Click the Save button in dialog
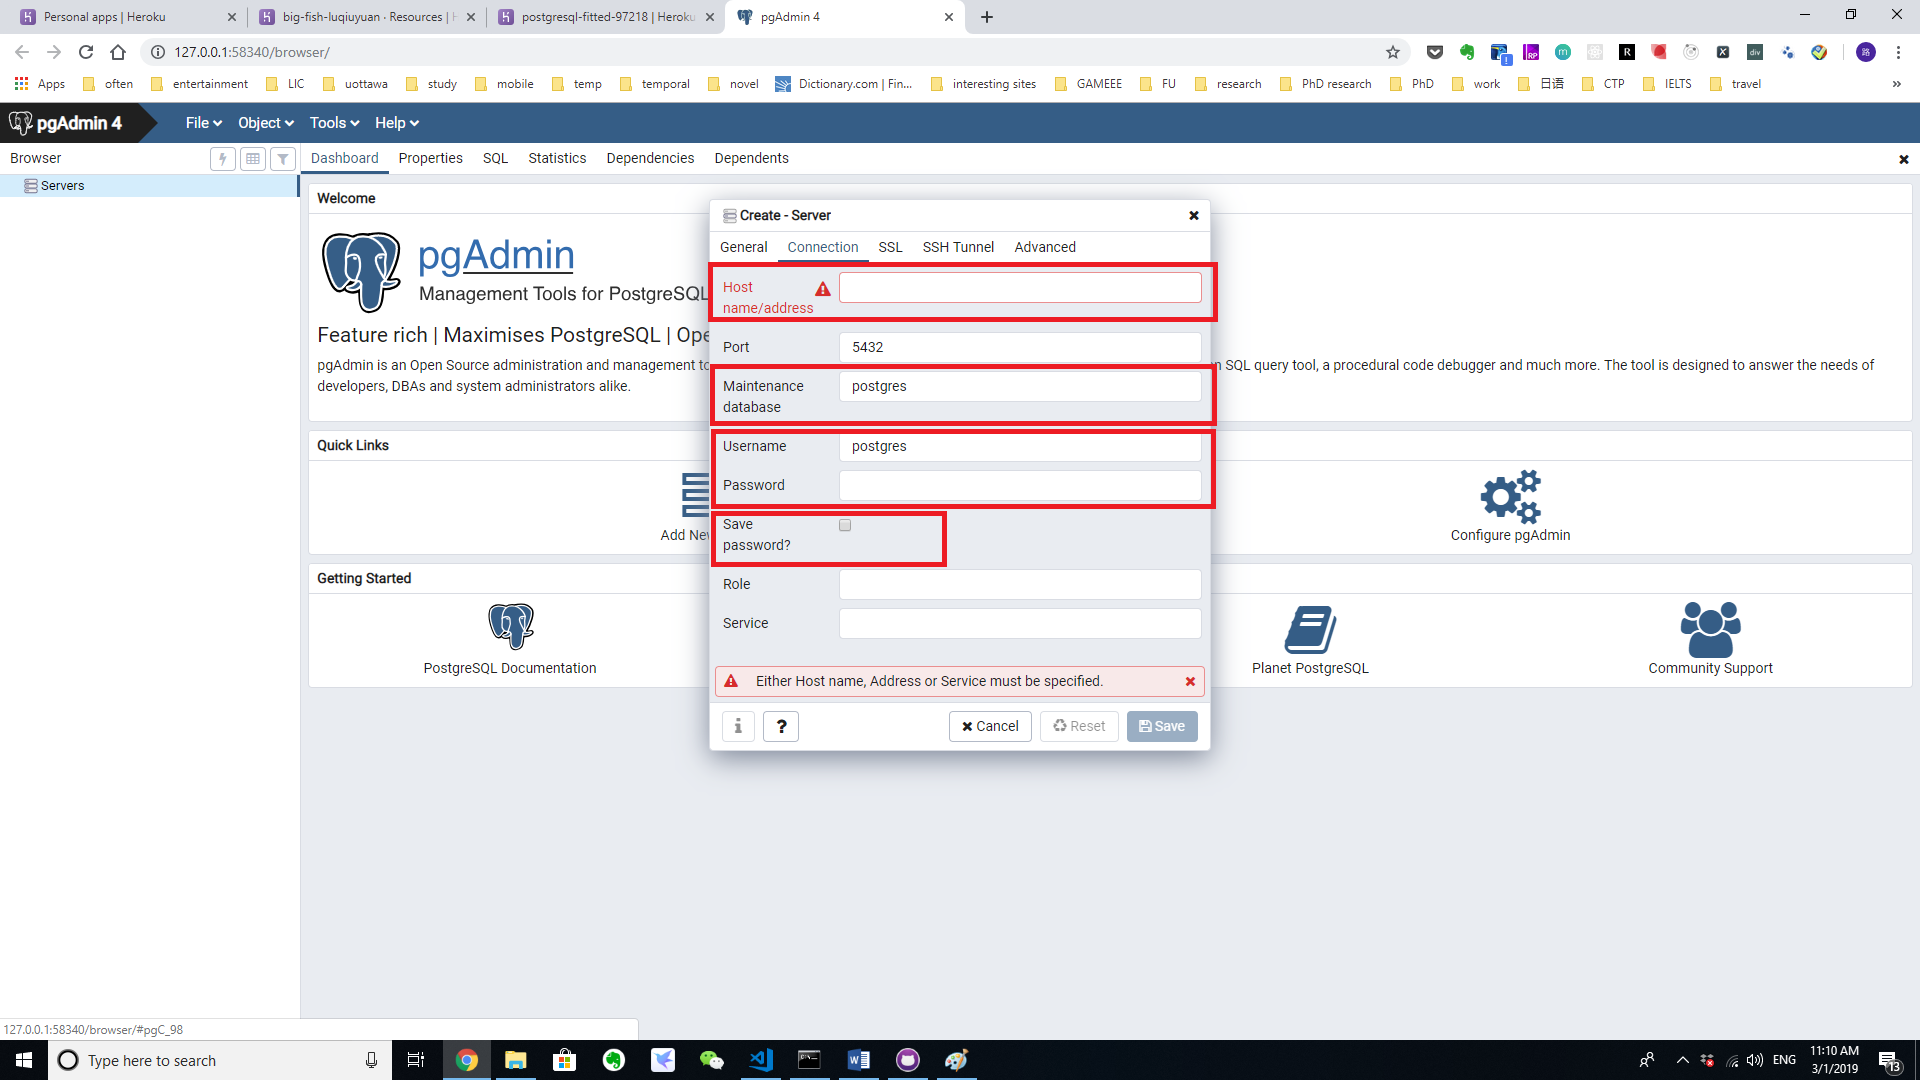This screenshot has width=1920, height=1080. point(1162,726)
